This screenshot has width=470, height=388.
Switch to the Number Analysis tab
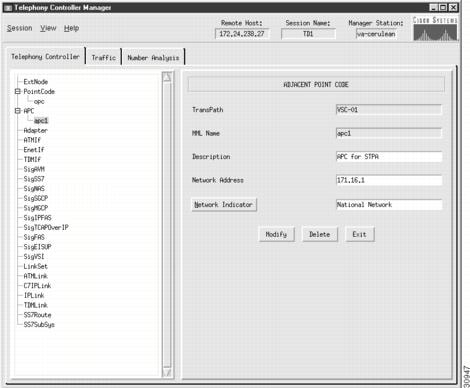(x=153, y=58)
